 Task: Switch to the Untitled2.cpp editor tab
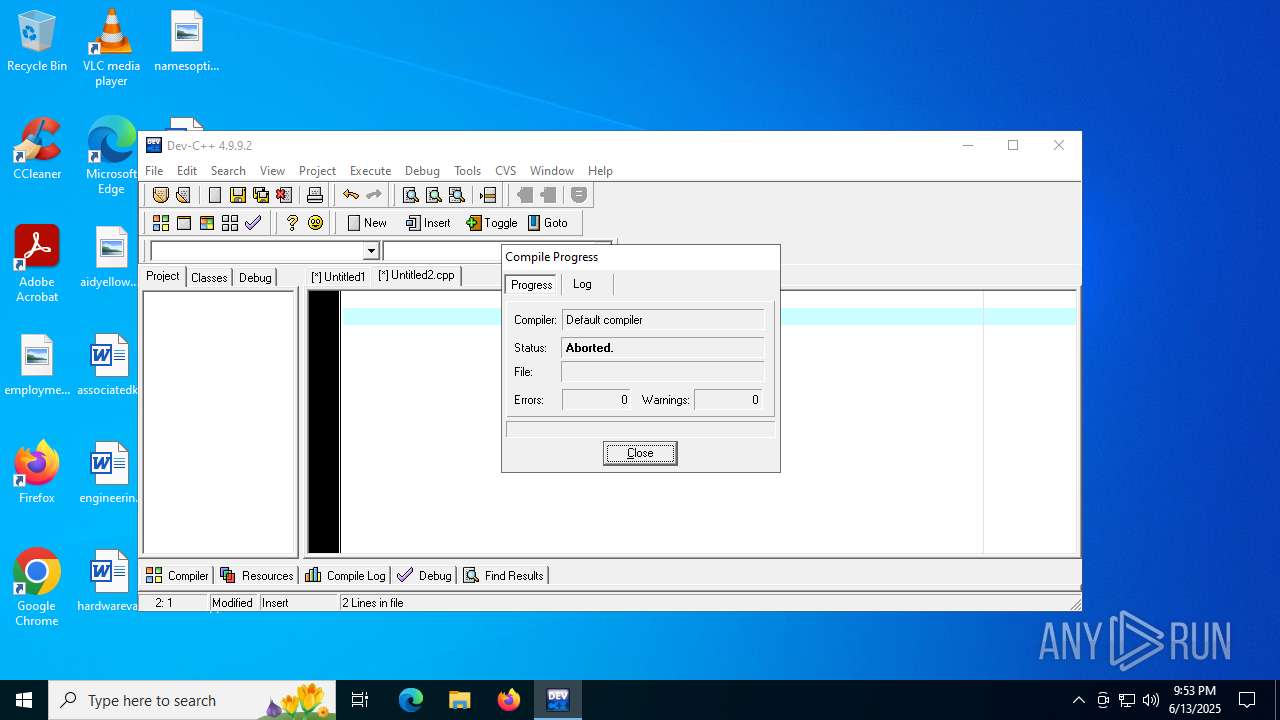point(416,275)
